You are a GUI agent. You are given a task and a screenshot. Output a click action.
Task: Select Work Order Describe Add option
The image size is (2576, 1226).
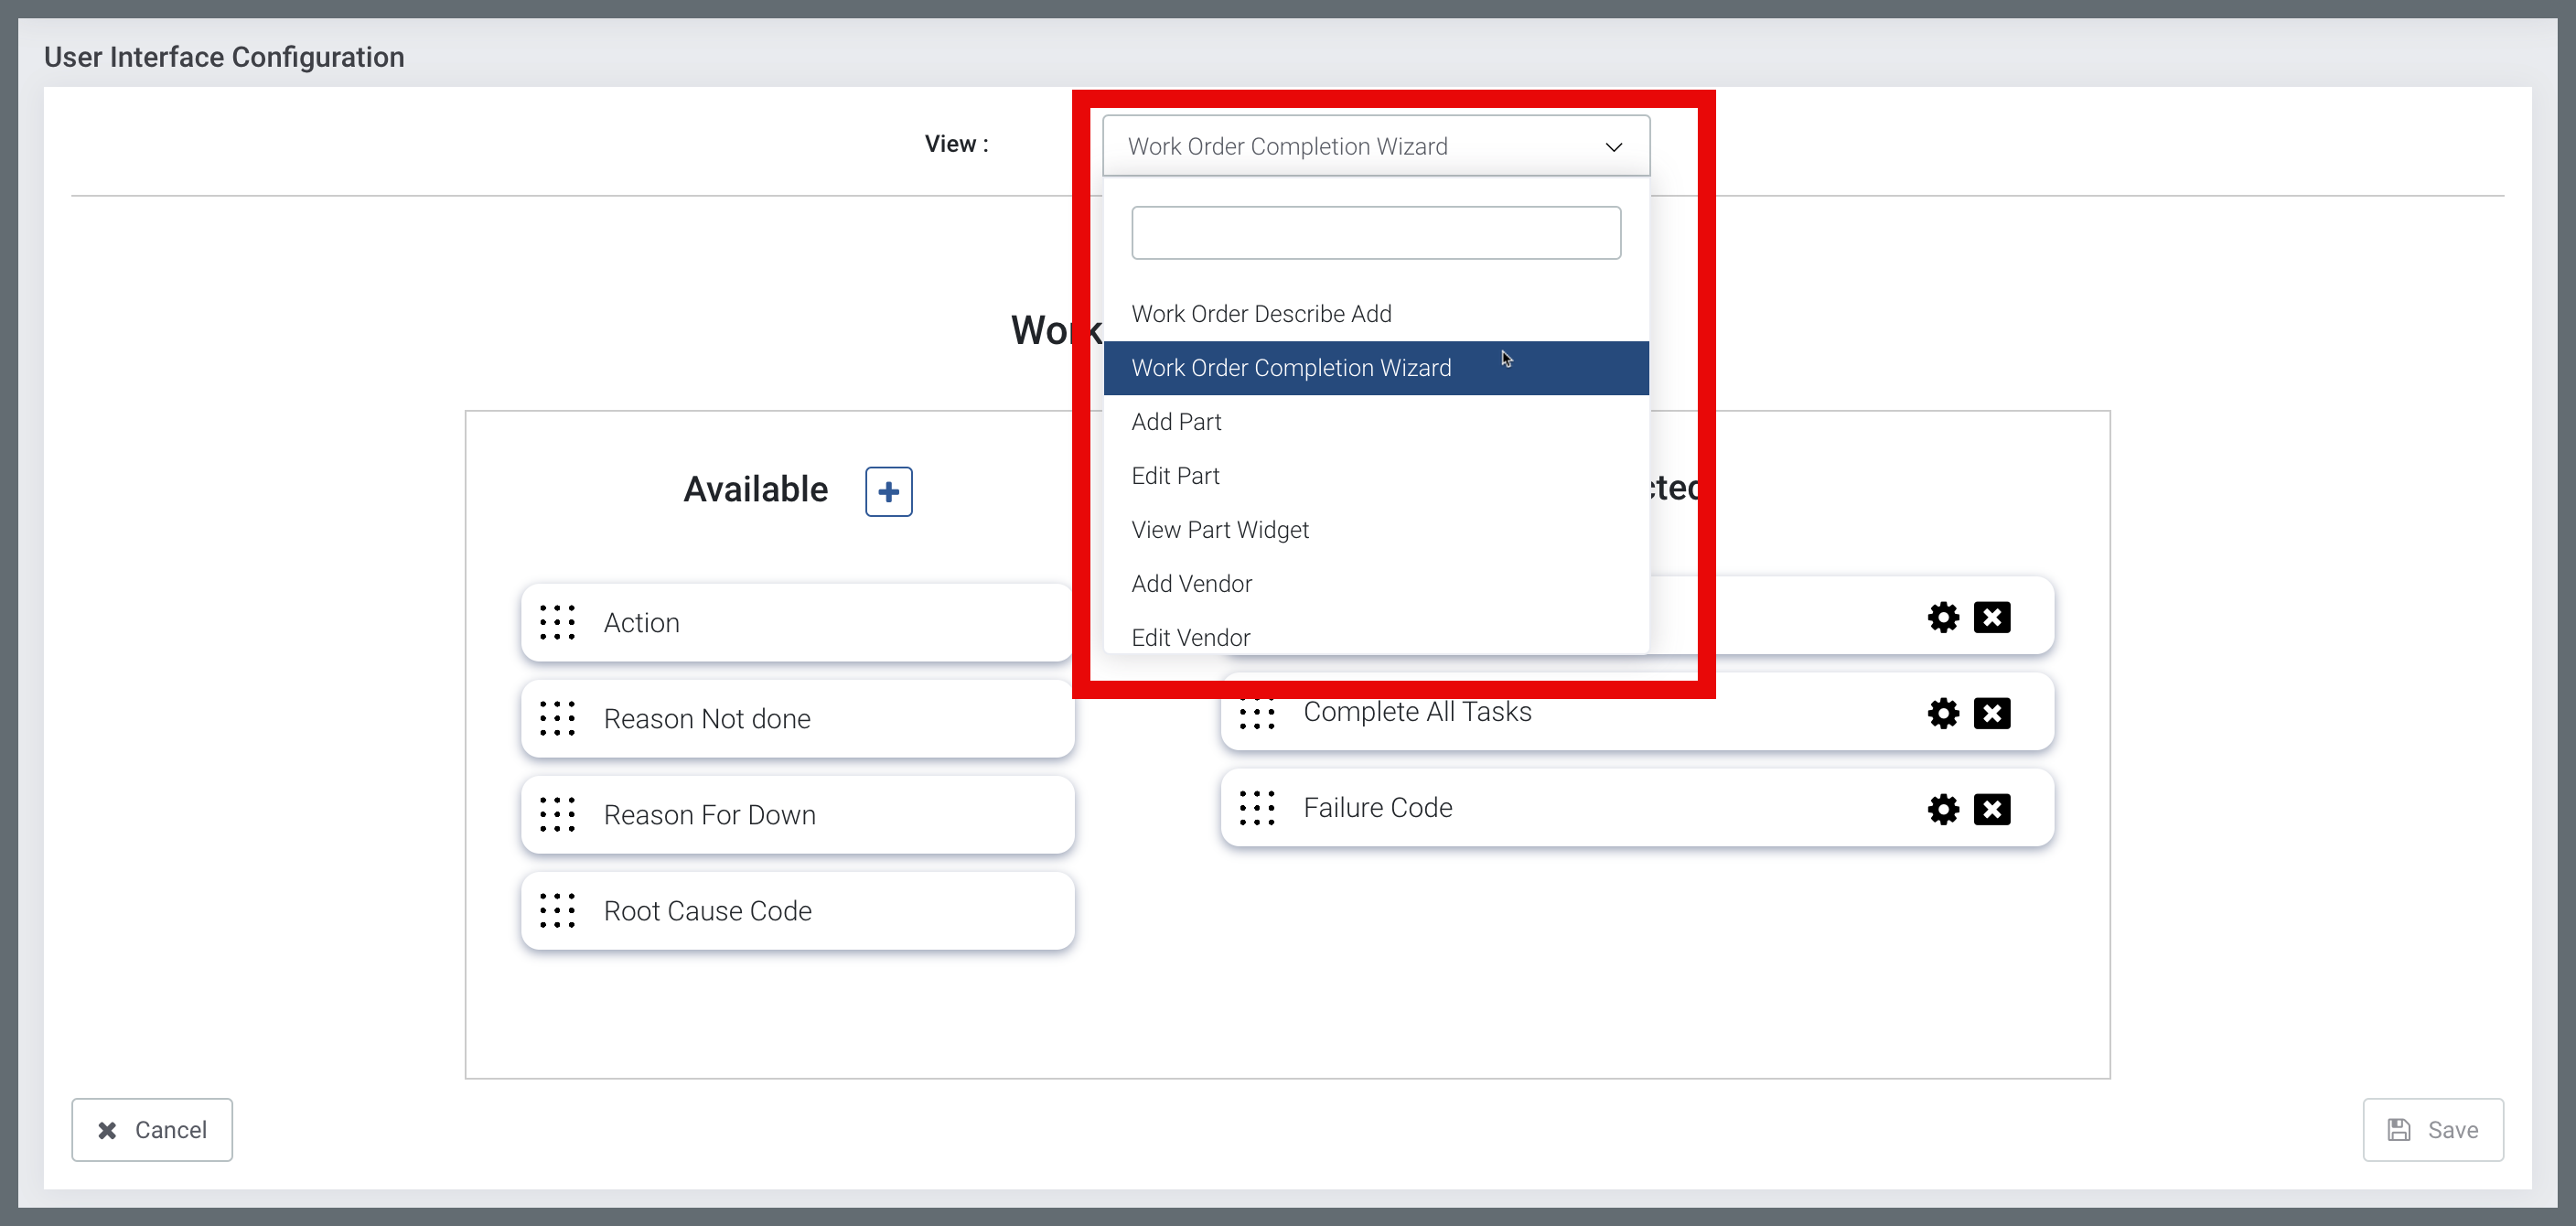[x=1261, y=314]
